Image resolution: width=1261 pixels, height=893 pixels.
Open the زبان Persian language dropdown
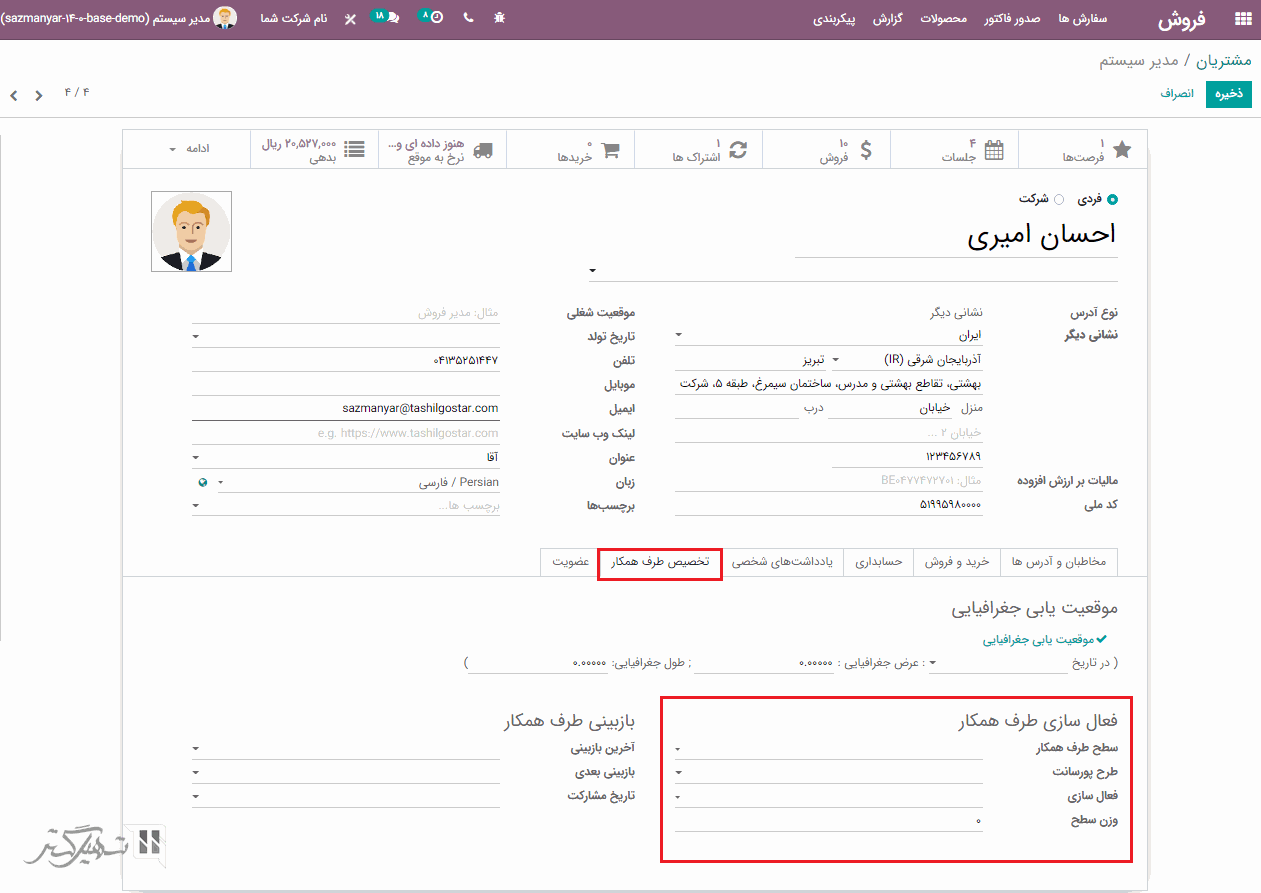pyautogui.click(x=359, y=483)
